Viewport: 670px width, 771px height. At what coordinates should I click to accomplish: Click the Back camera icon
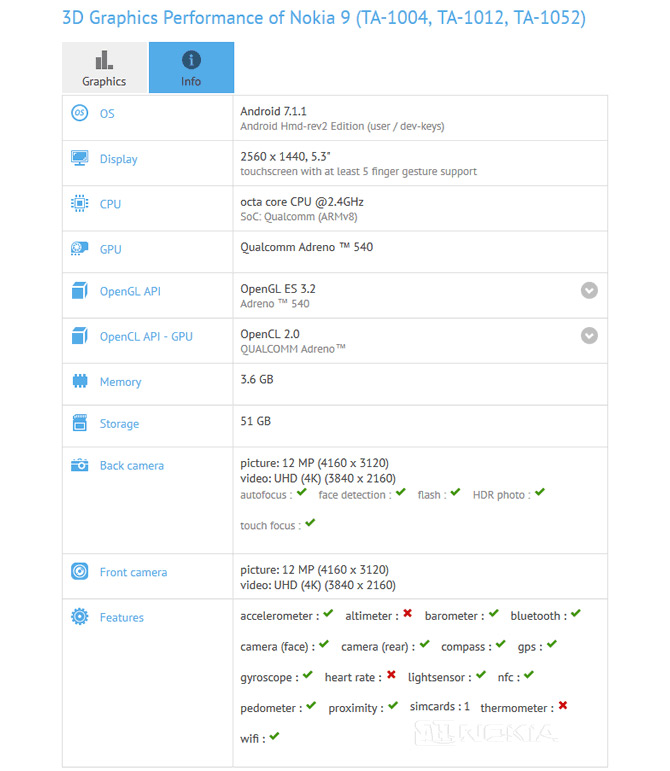pyautogui.click(x=80, y=465)
